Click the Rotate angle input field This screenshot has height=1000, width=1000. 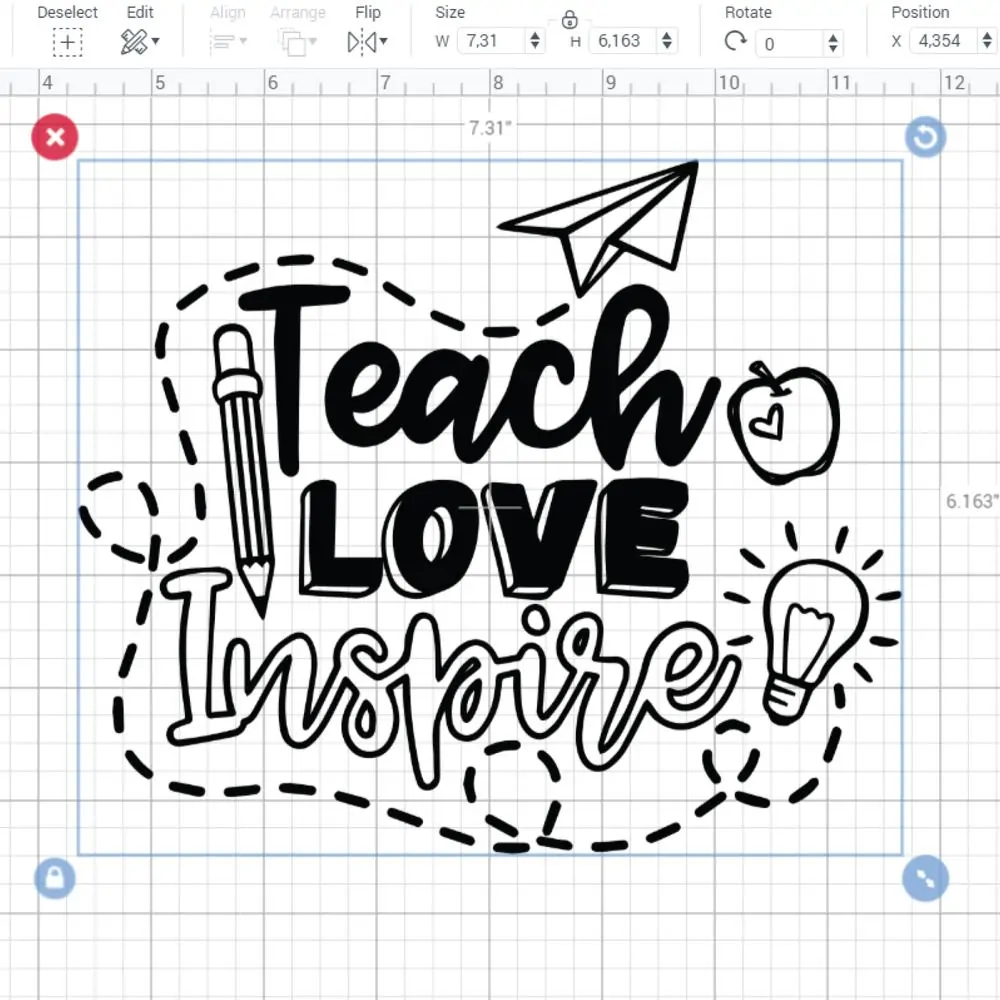click(x=790, y=43)
